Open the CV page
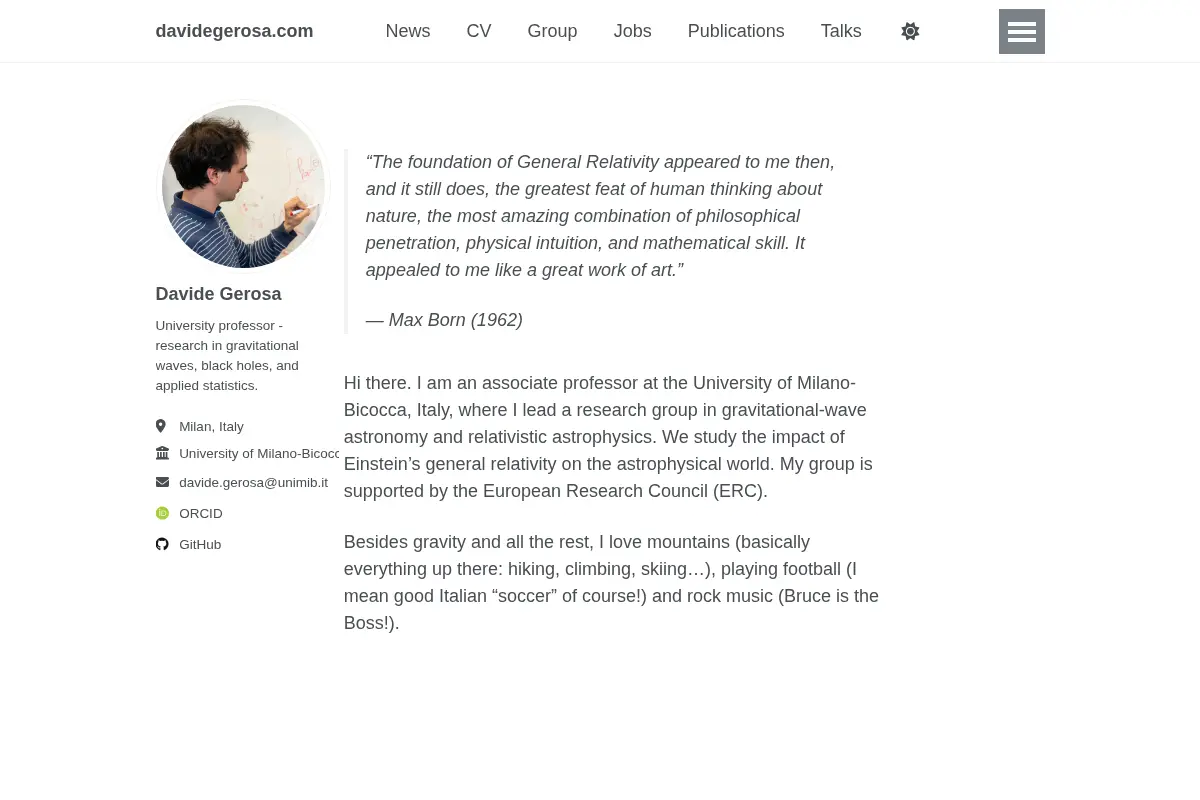The image size is (1200, 800). [479, 31]
